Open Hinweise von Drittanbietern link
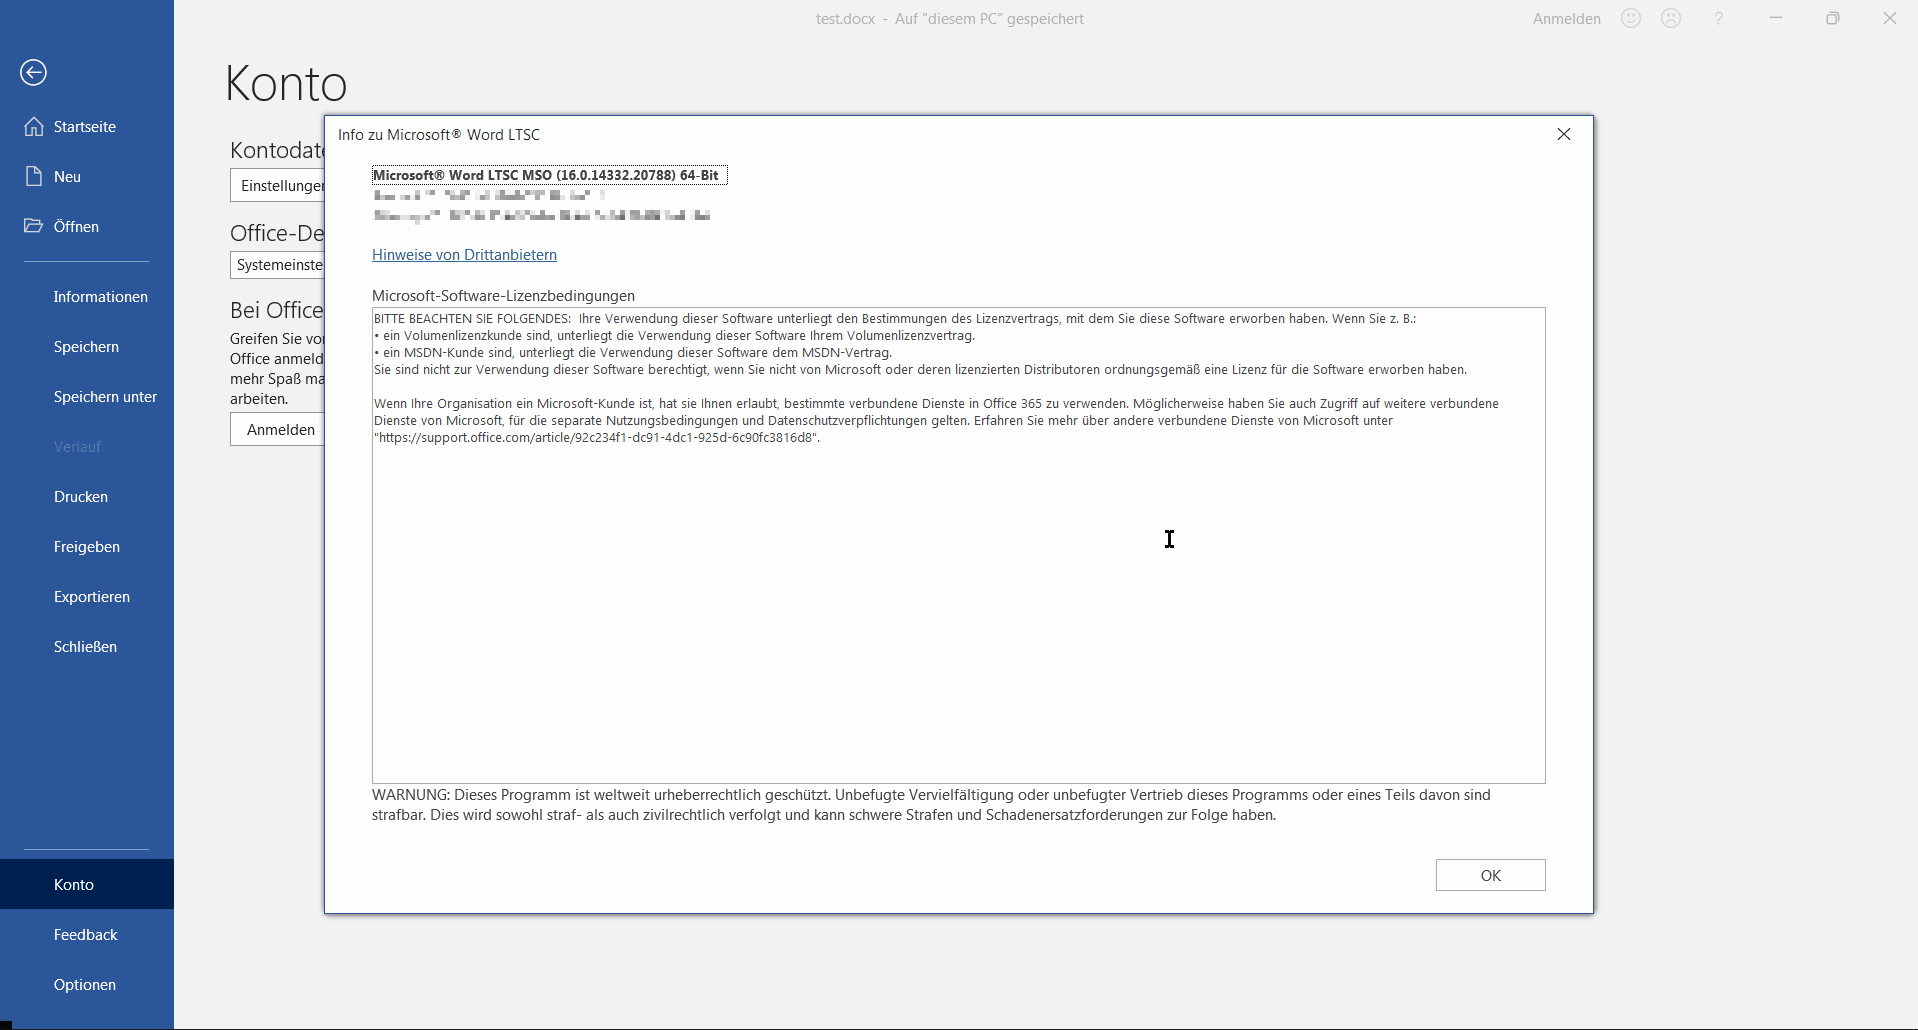Screen dimensions: 1918x1030 click(464, 255)
